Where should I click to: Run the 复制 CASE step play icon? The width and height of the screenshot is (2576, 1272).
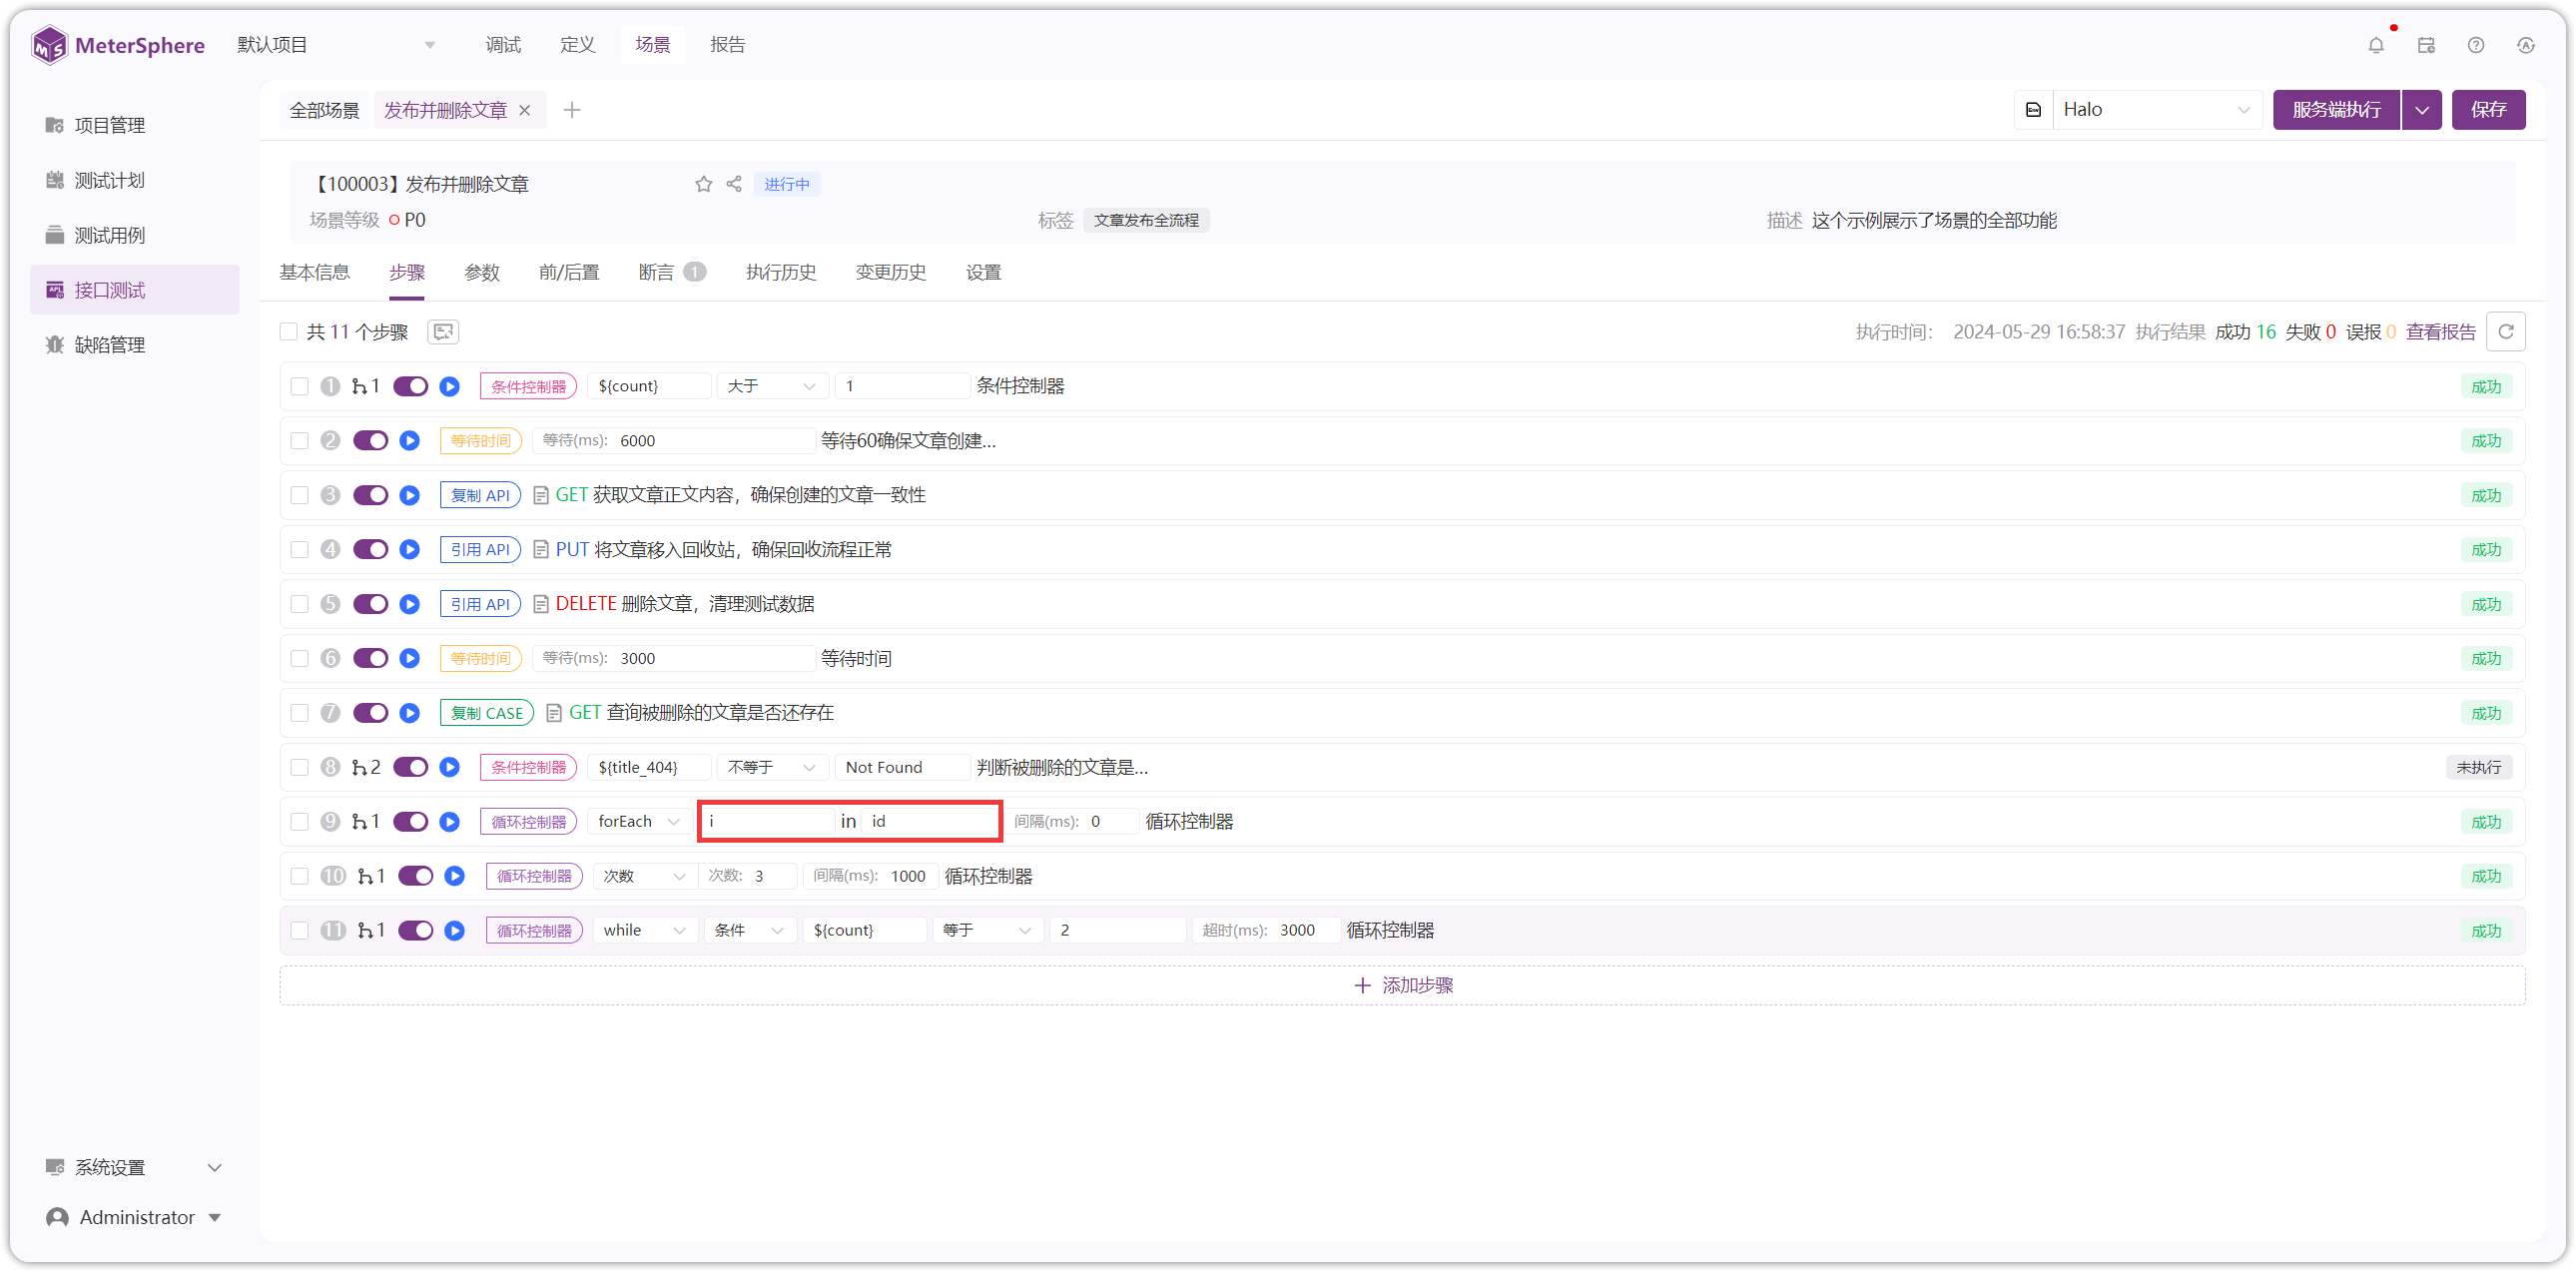point(410,713)
